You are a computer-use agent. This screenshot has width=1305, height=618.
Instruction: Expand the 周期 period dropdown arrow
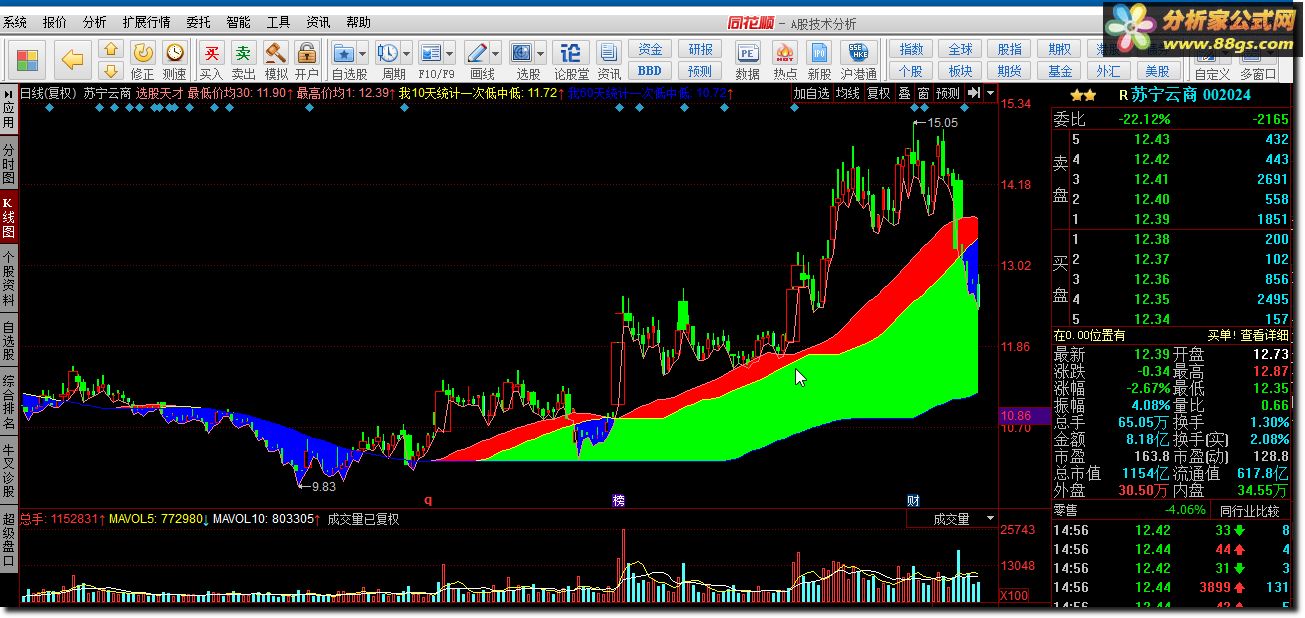click(x=406, y=53)
